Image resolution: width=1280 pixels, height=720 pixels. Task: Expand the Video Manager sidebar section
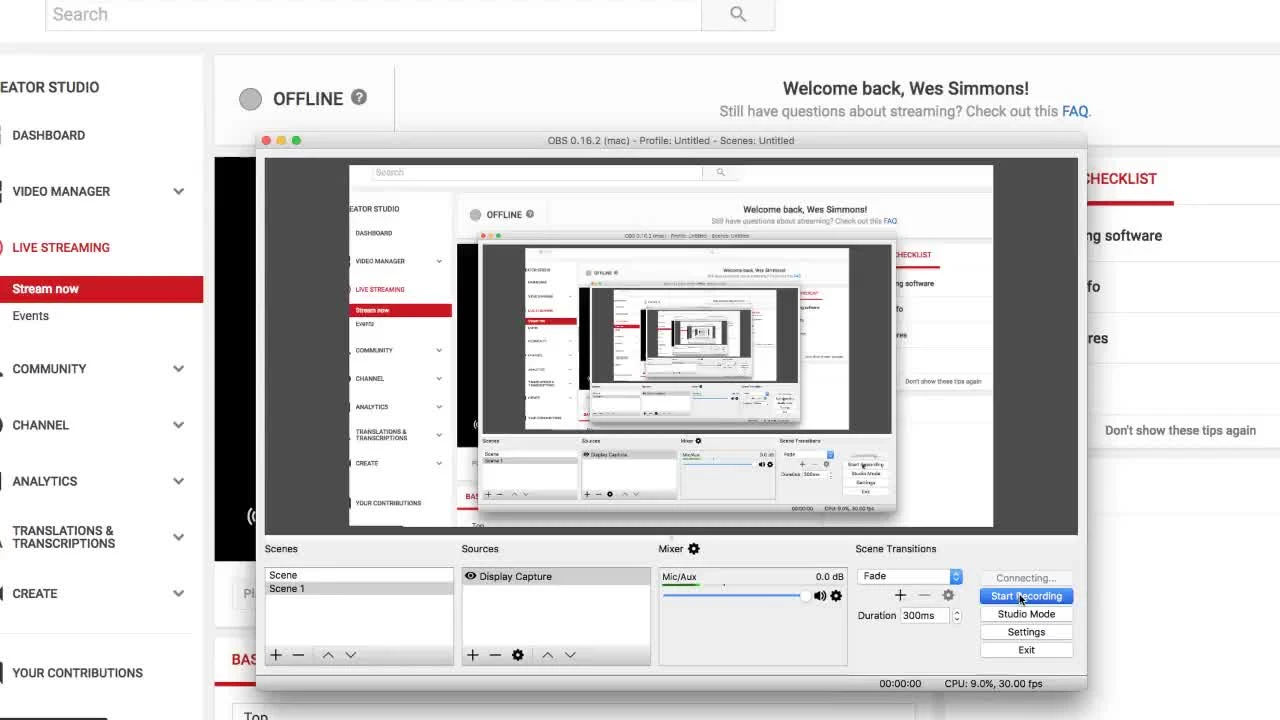(x=178, y=192)
